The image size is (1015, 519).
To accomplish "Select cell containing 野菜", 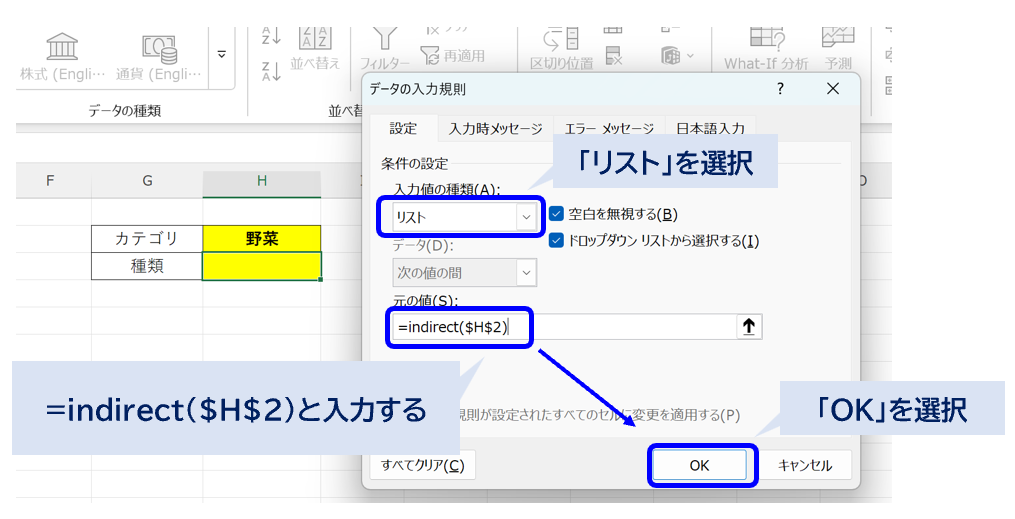I will coord(262,239).
